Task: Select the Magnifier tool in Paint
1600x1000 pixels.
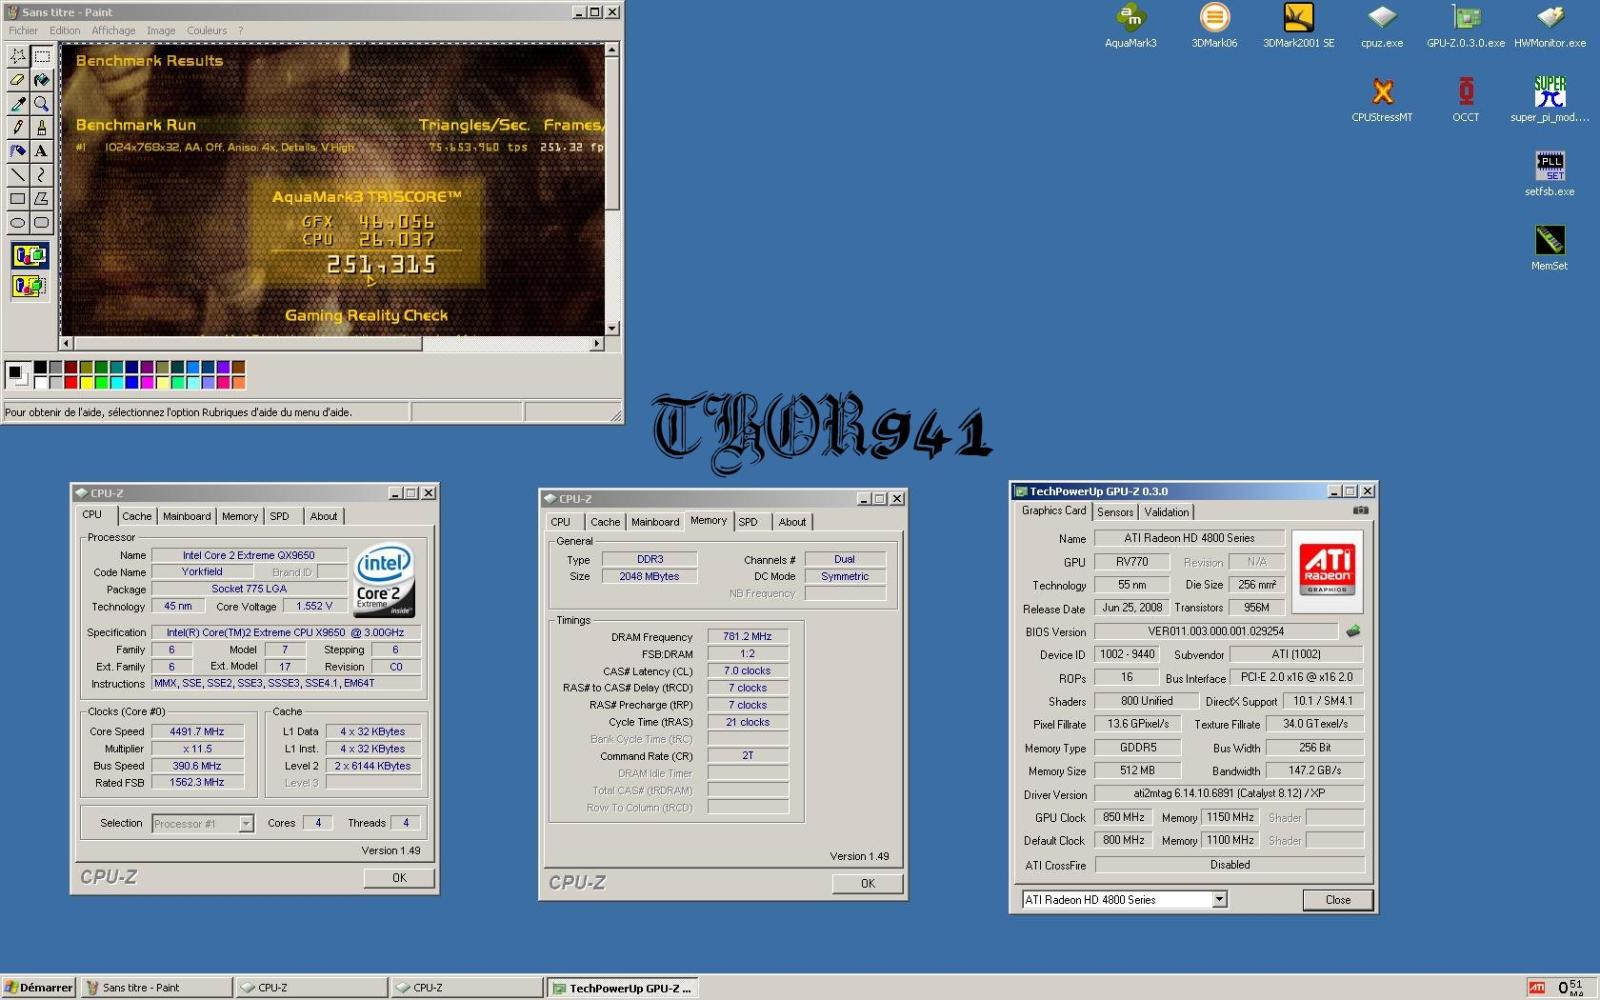Action: [41, 104]
